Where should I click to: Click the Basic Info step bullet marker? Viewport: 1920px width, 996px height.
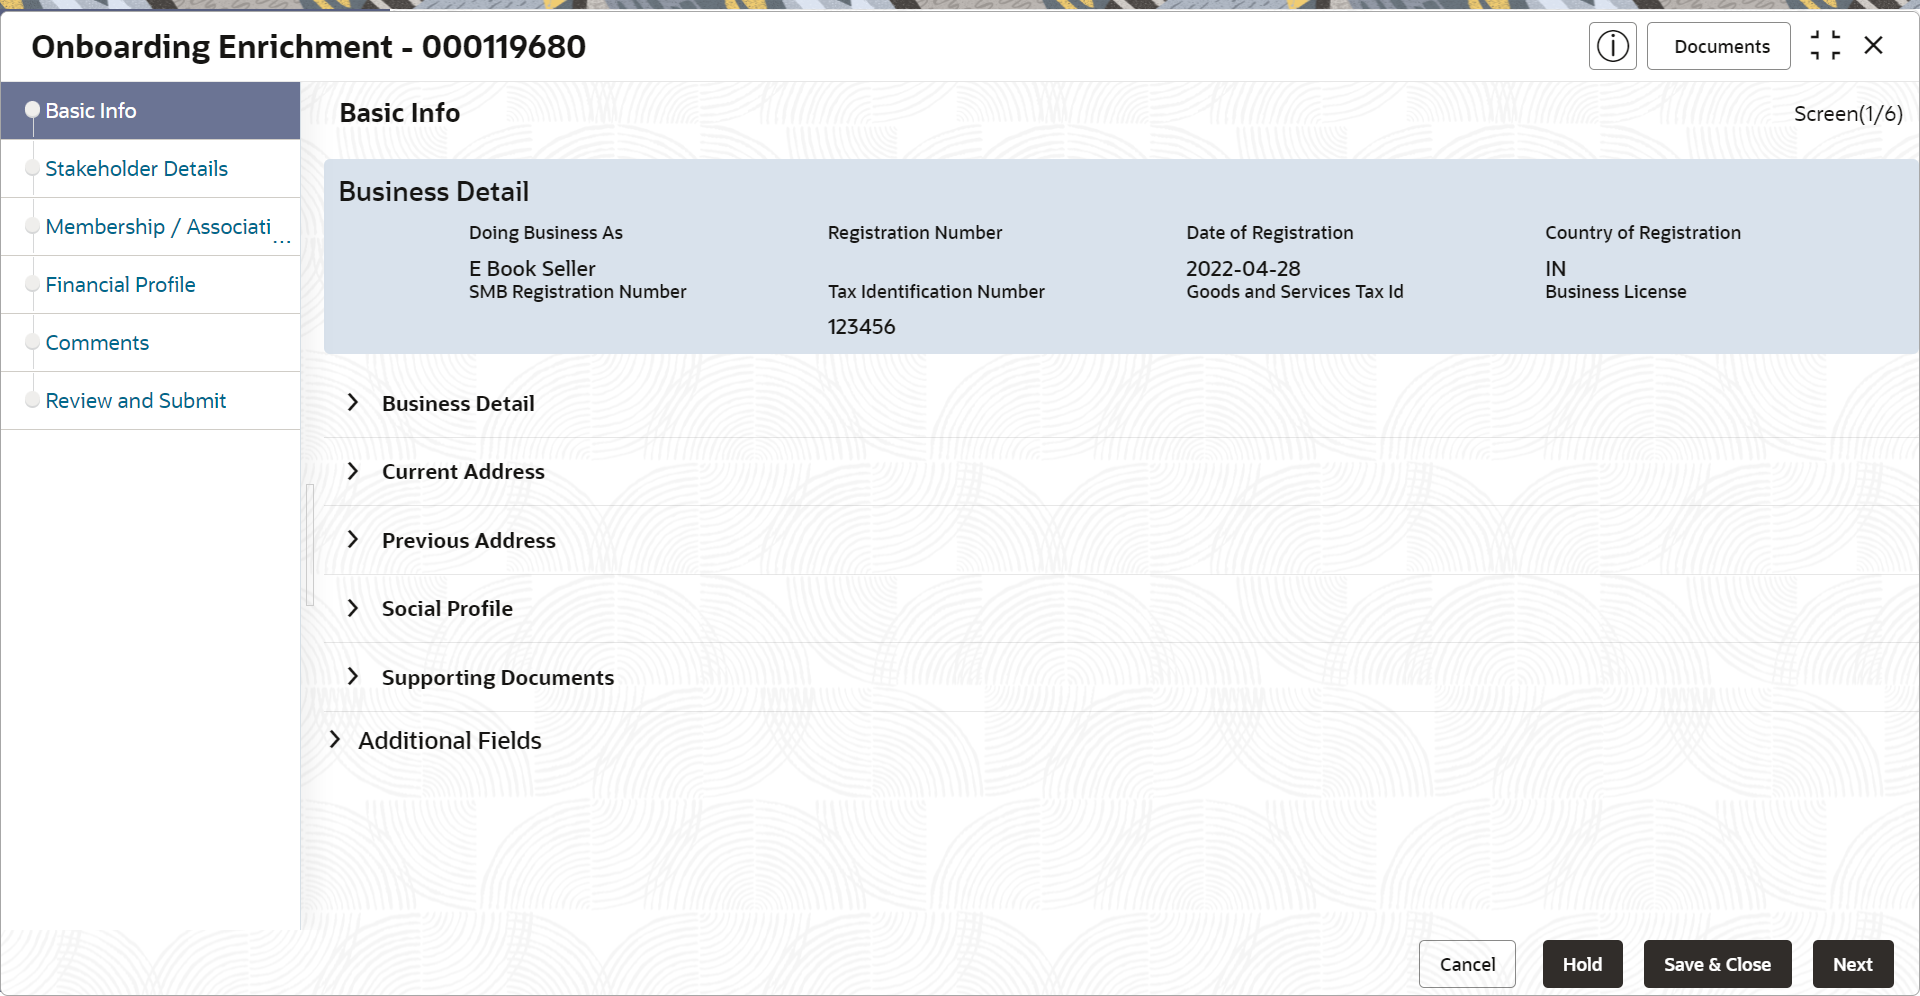pos(32,110)
